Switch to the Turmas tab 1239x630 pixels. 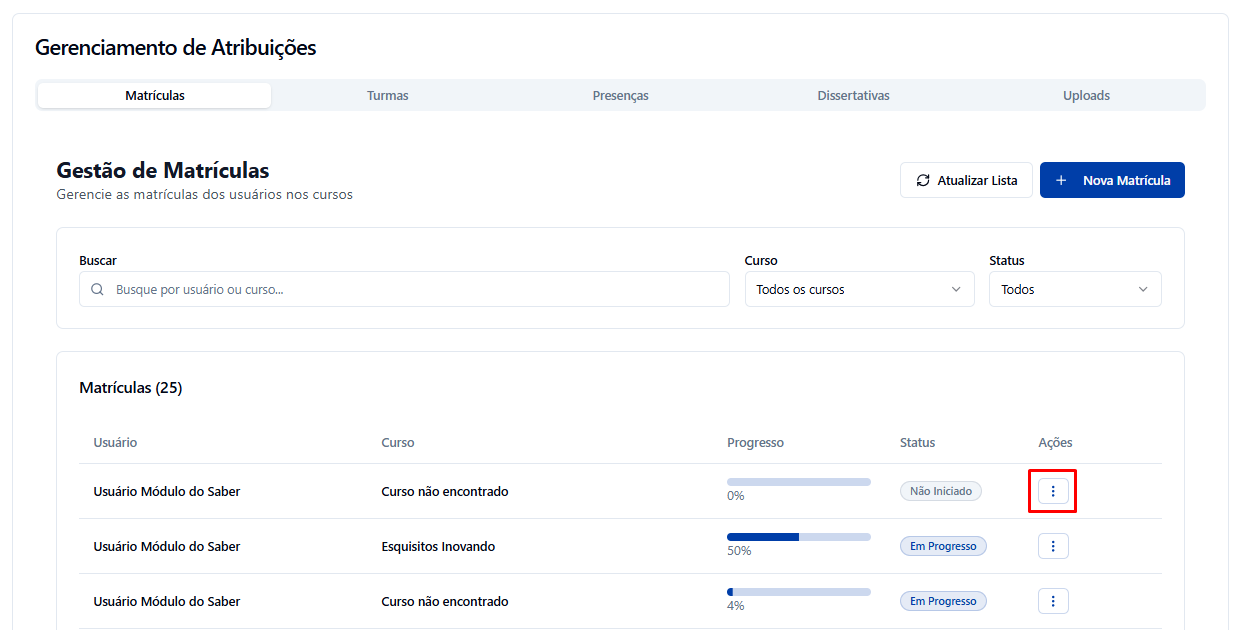coord(387,96)
